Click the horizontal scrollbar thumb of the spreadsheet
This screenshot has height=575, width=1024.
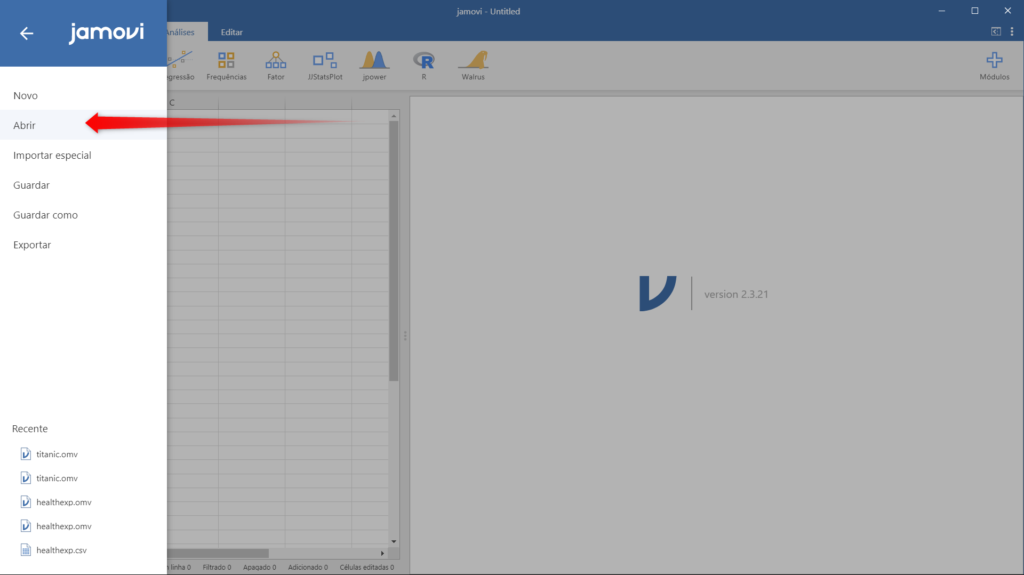(218, 553)
